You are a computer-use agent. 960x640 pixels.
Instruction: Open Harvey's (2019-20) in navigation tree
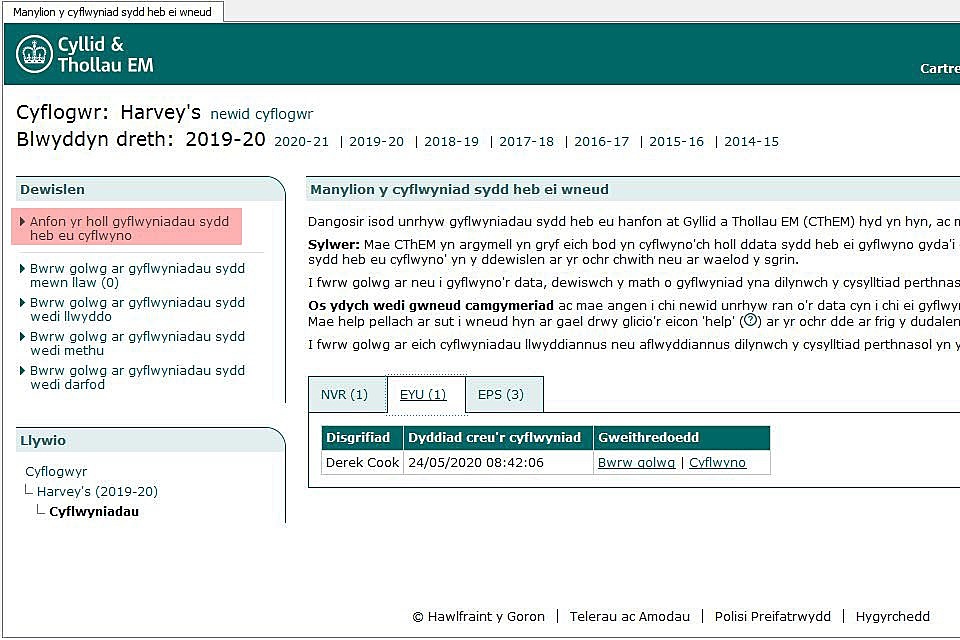pyautogui.click(x=97, y=491)
